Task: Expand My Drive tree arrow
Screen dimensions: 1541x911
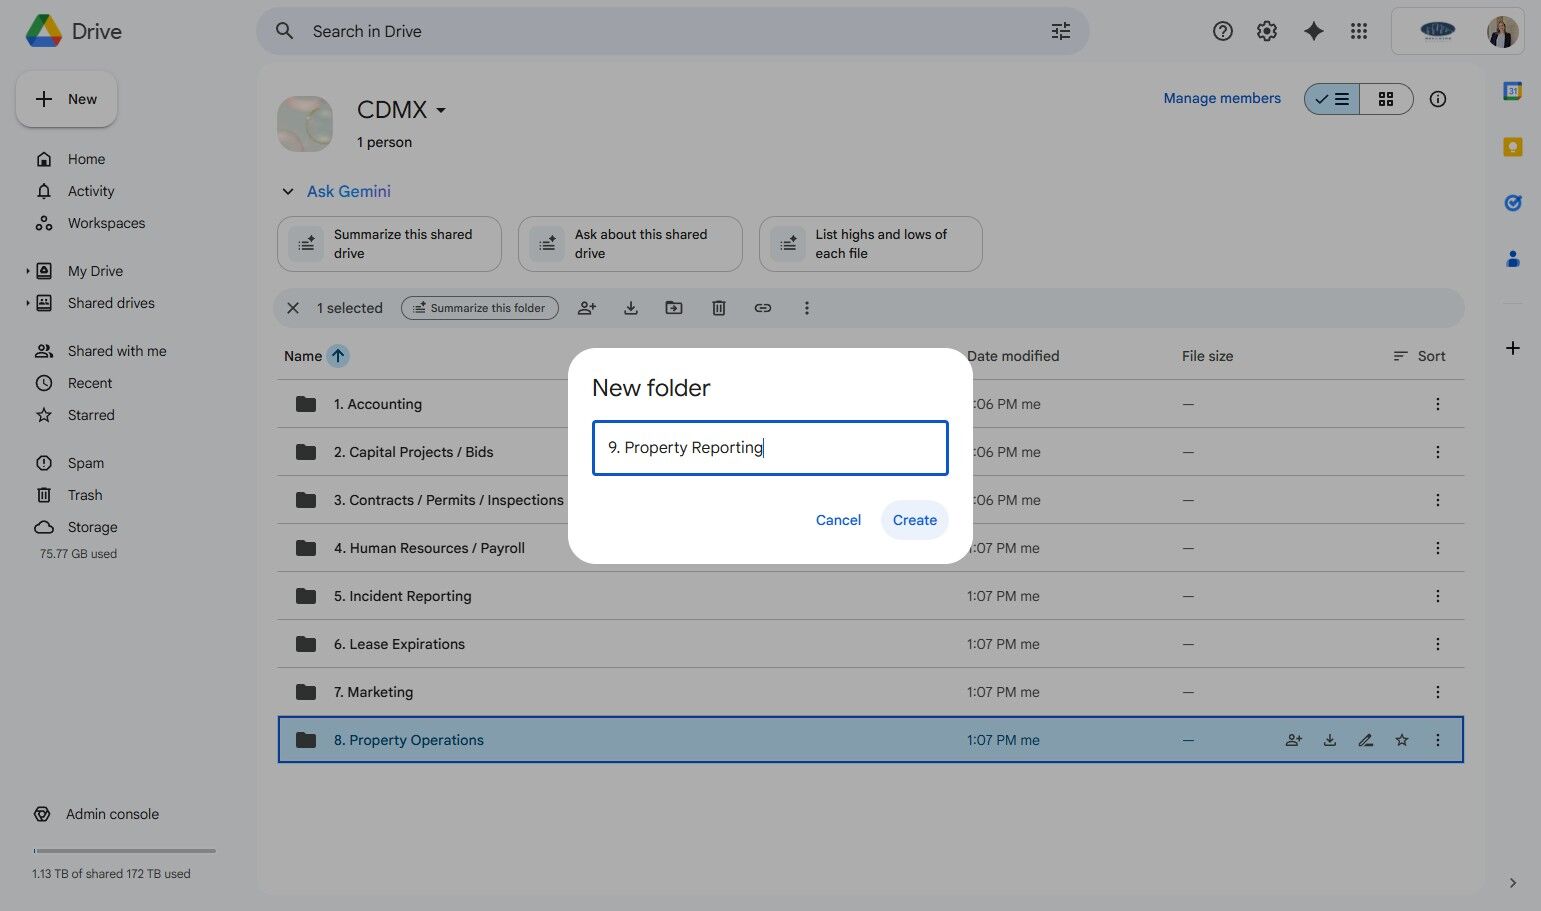Action: (27, 271)
